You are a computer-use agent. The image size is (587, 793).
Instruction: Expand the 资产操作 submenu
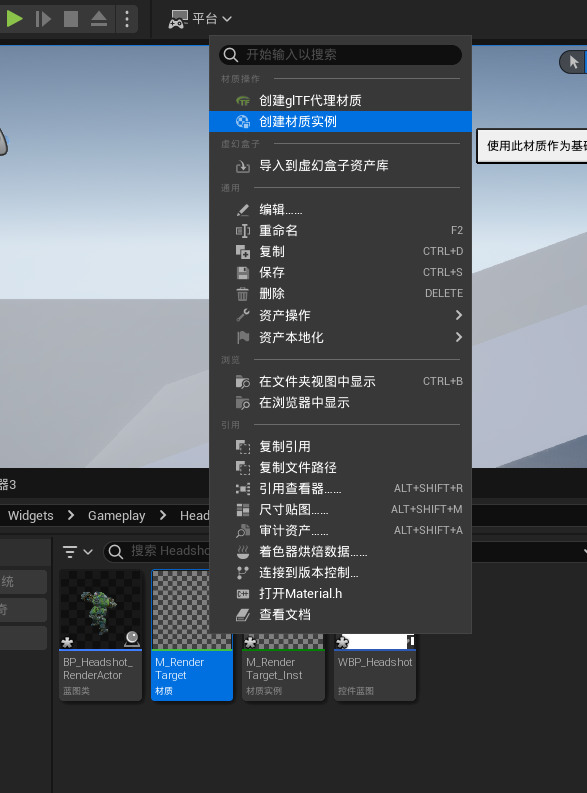(340, 315)
